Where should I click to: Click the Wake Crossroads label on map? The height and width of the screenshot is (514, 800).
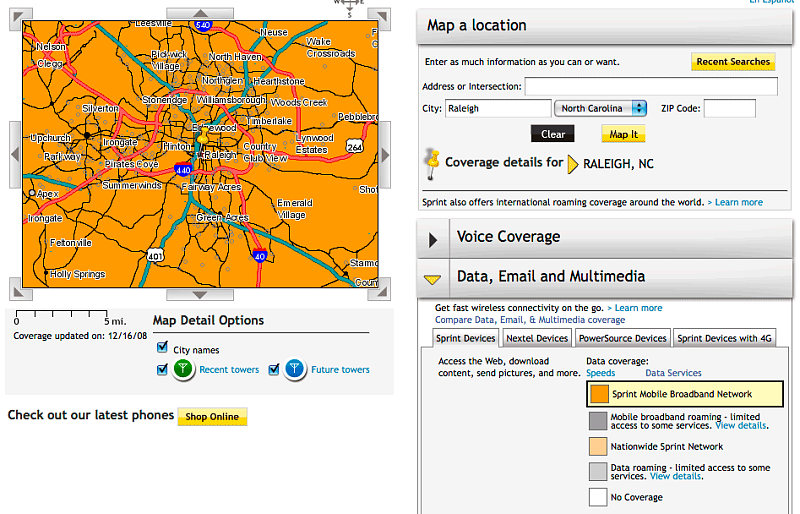[x=331, y=47]
